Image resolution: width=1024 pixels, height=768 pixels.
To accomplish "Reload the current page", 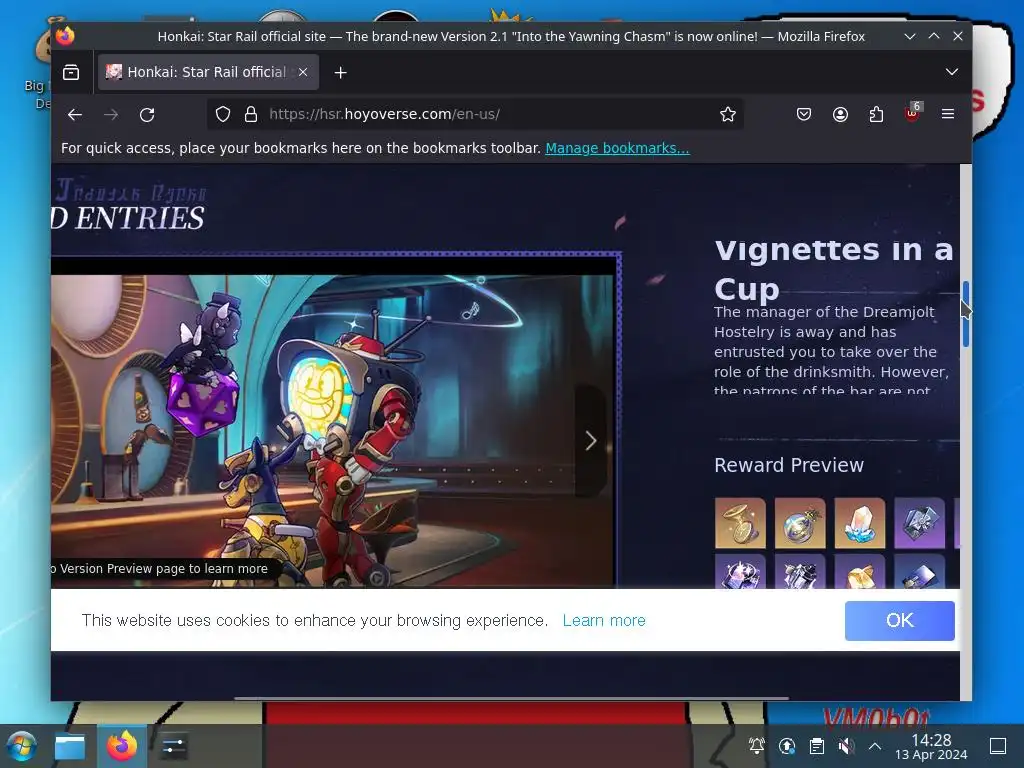I will point(147,115).
